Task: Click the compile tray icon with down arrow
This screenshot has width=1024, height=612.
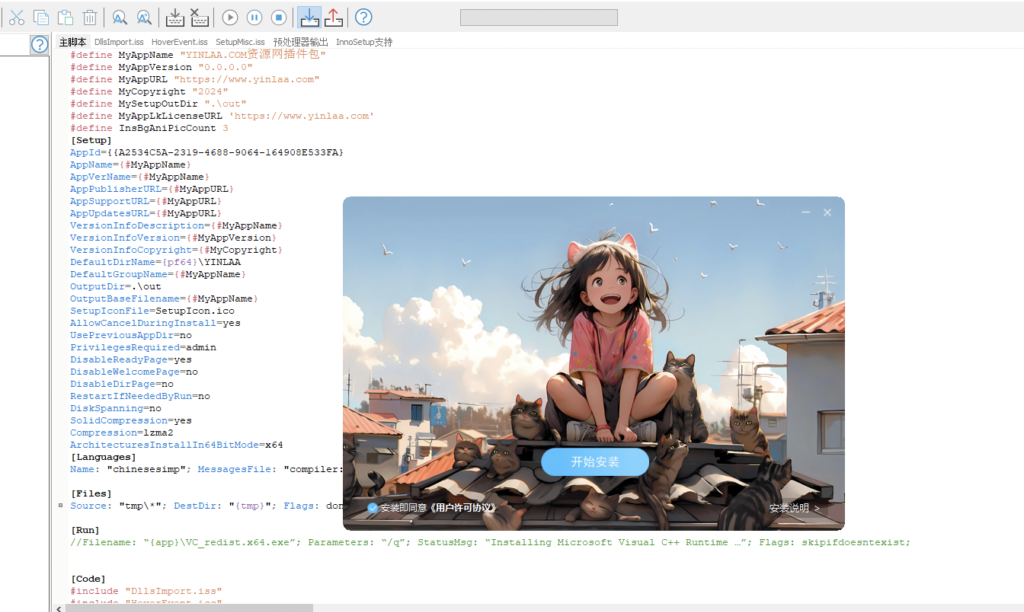Action: coord(174,18)
